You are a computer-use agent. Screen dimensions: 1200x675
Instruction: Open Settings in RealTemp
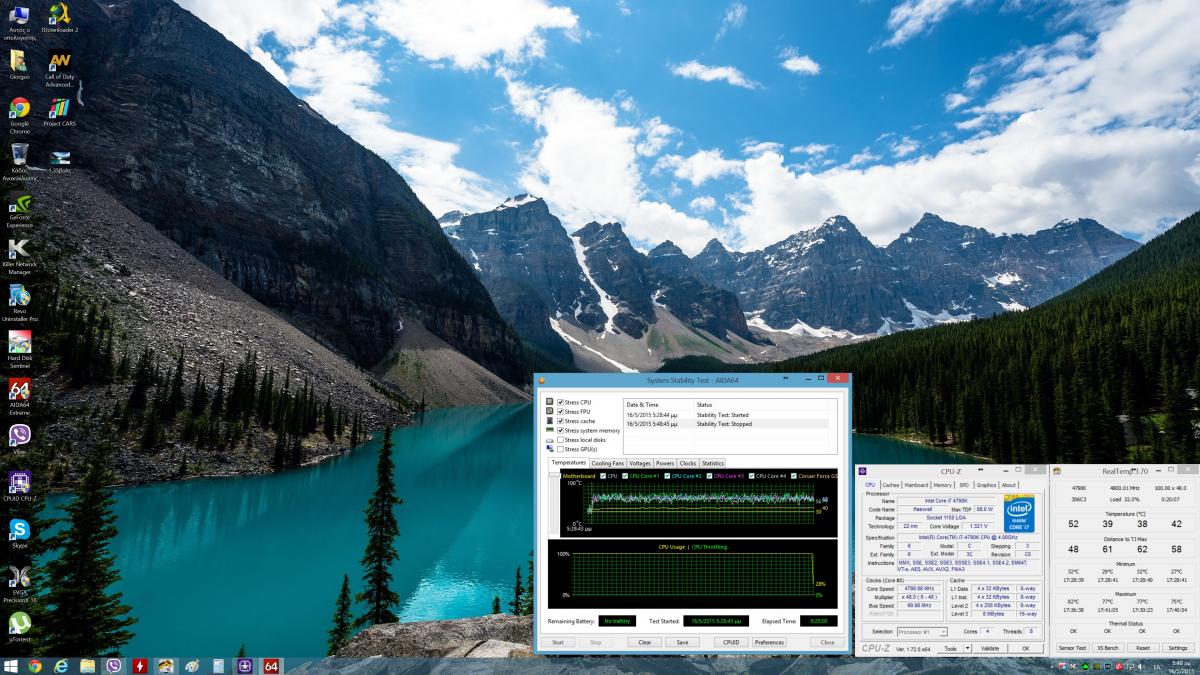pos(1177,648)
